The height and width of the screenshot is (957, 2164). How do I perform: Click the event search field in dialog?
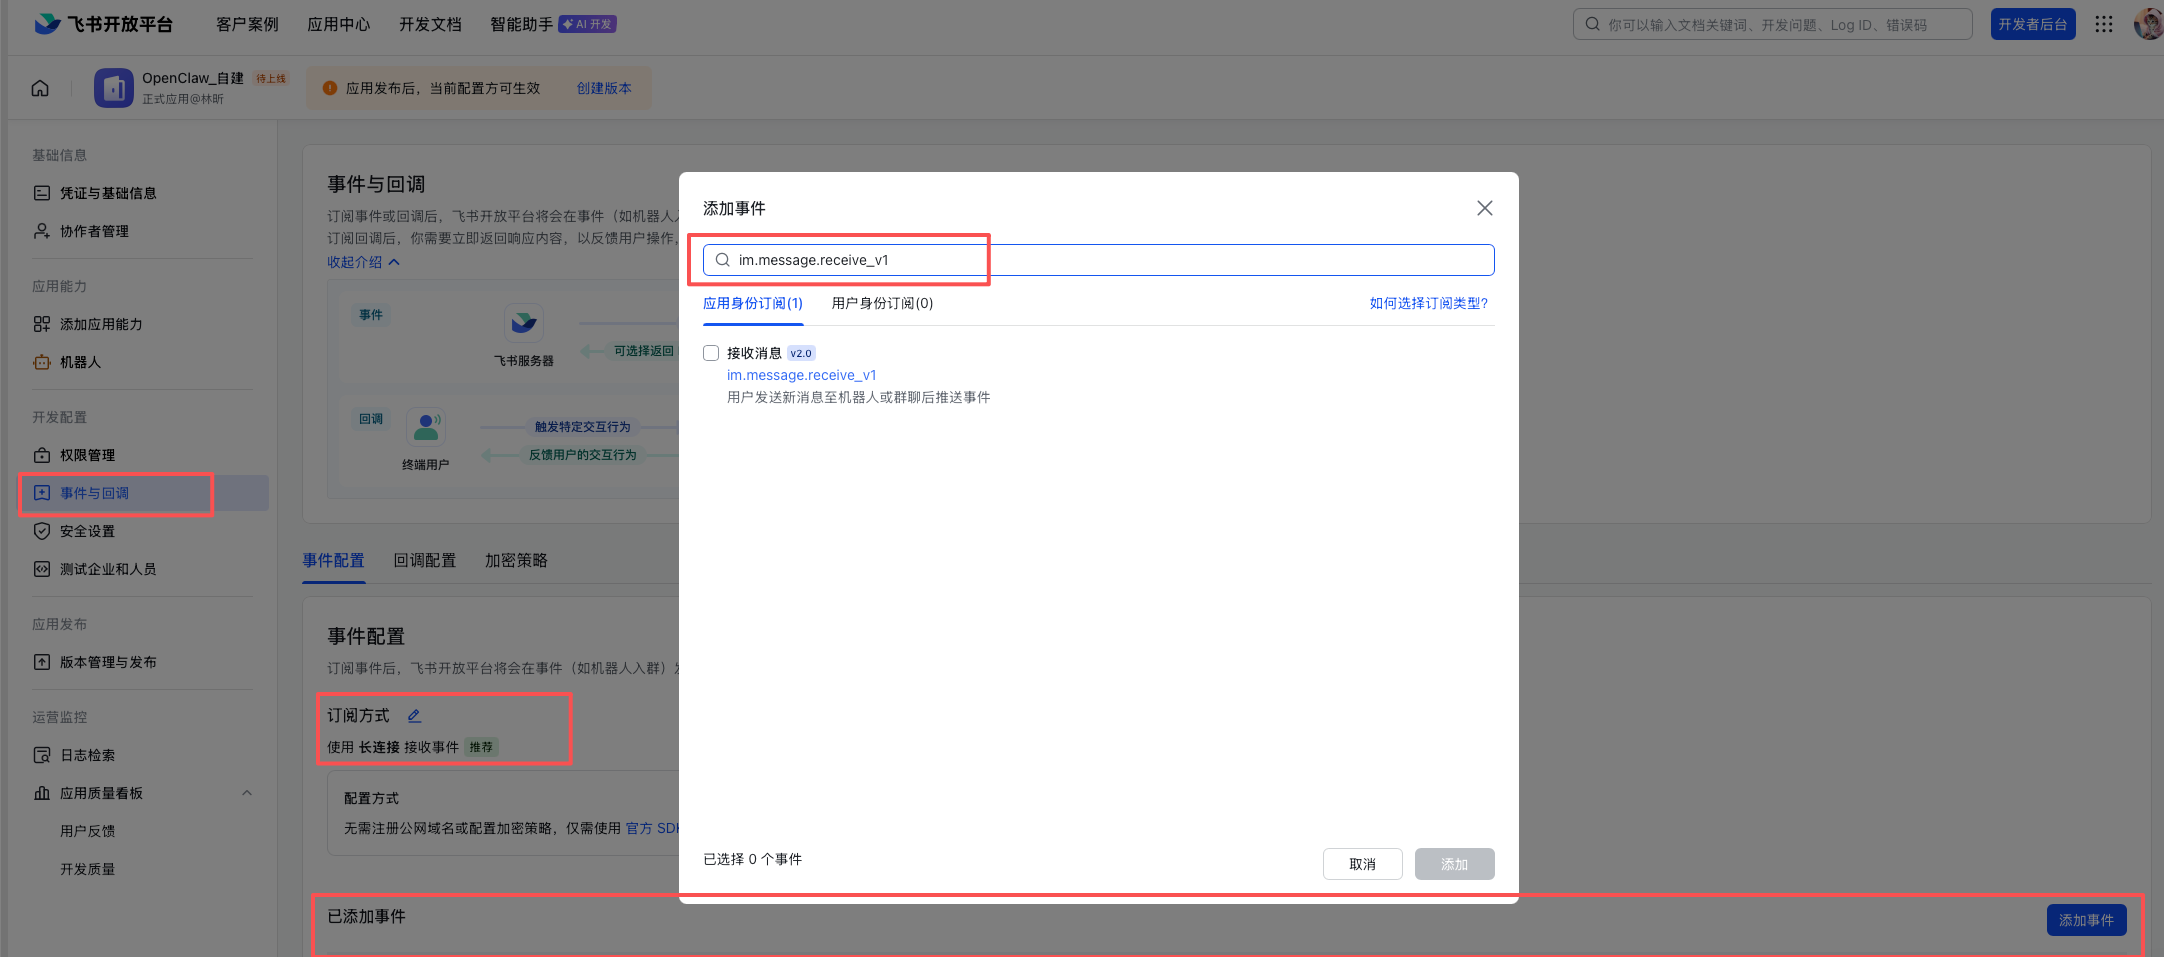click(x=1100, y=260)
